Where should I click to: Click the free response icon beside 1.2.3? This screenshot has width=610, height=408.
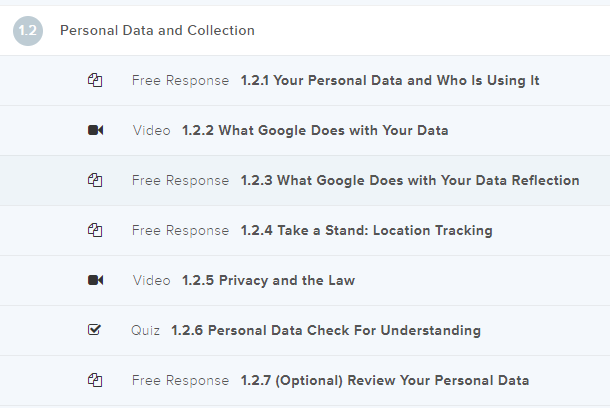click(x=95, y=180)
